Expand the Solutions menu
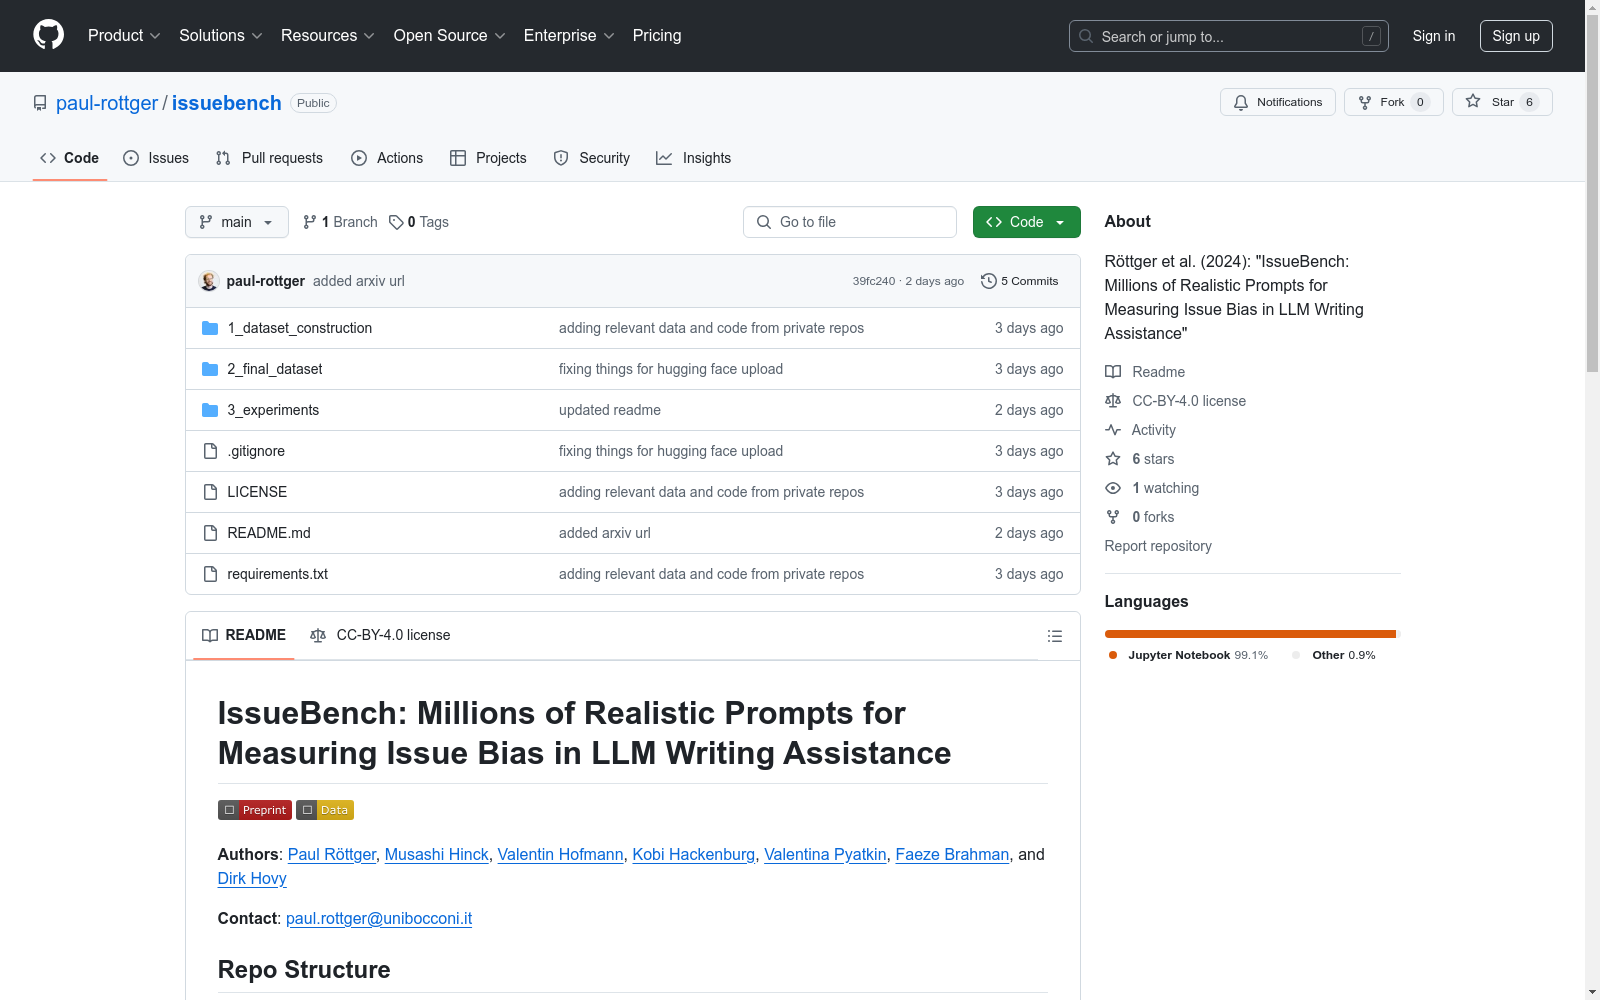Viewport: 1600px width, 1000px height. 221,36
